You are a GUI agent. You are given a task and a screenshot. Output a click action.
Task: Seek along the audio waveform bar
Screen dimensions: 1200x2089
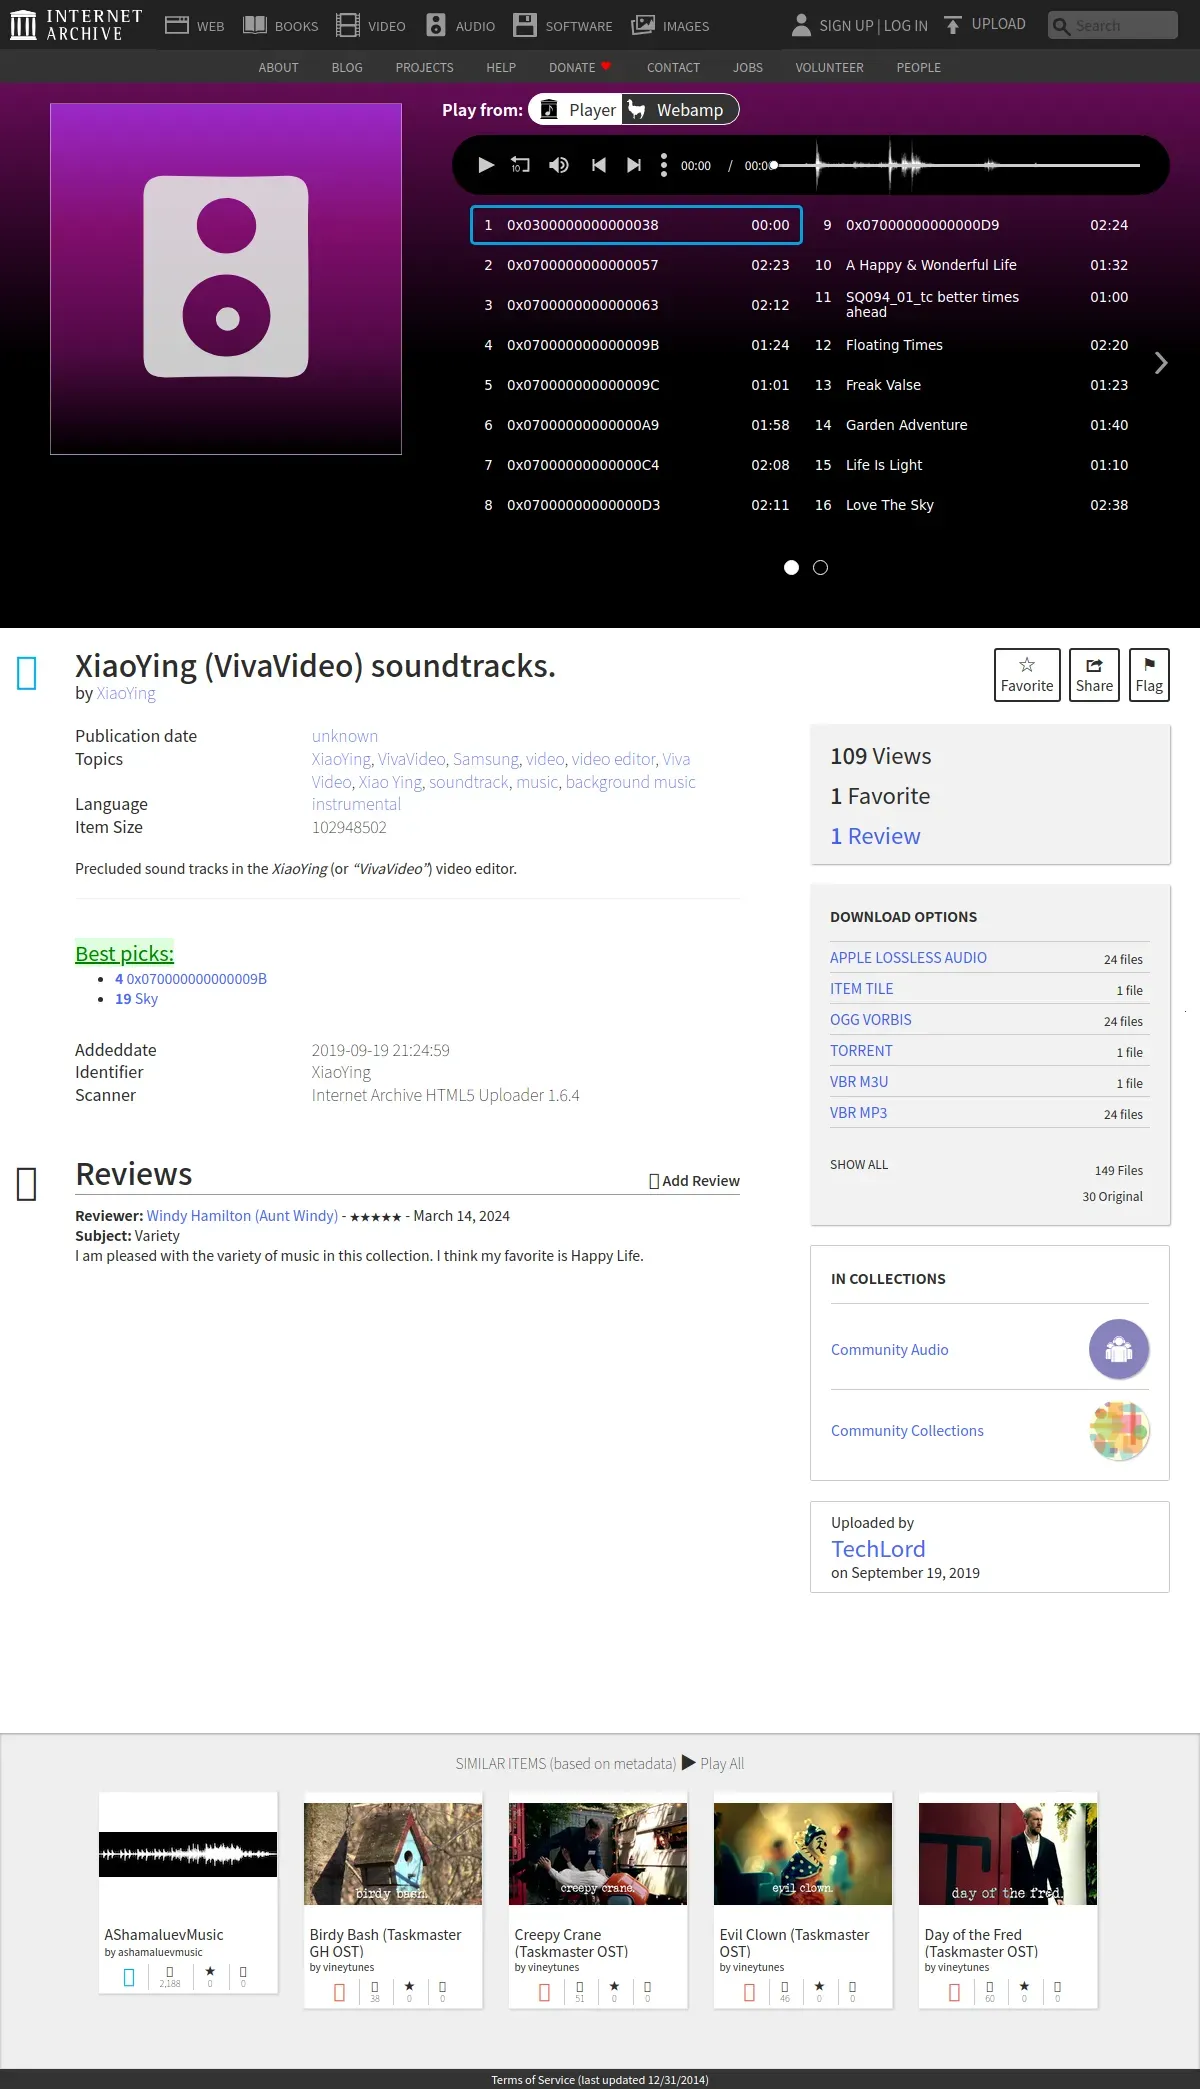pos(957,165)
